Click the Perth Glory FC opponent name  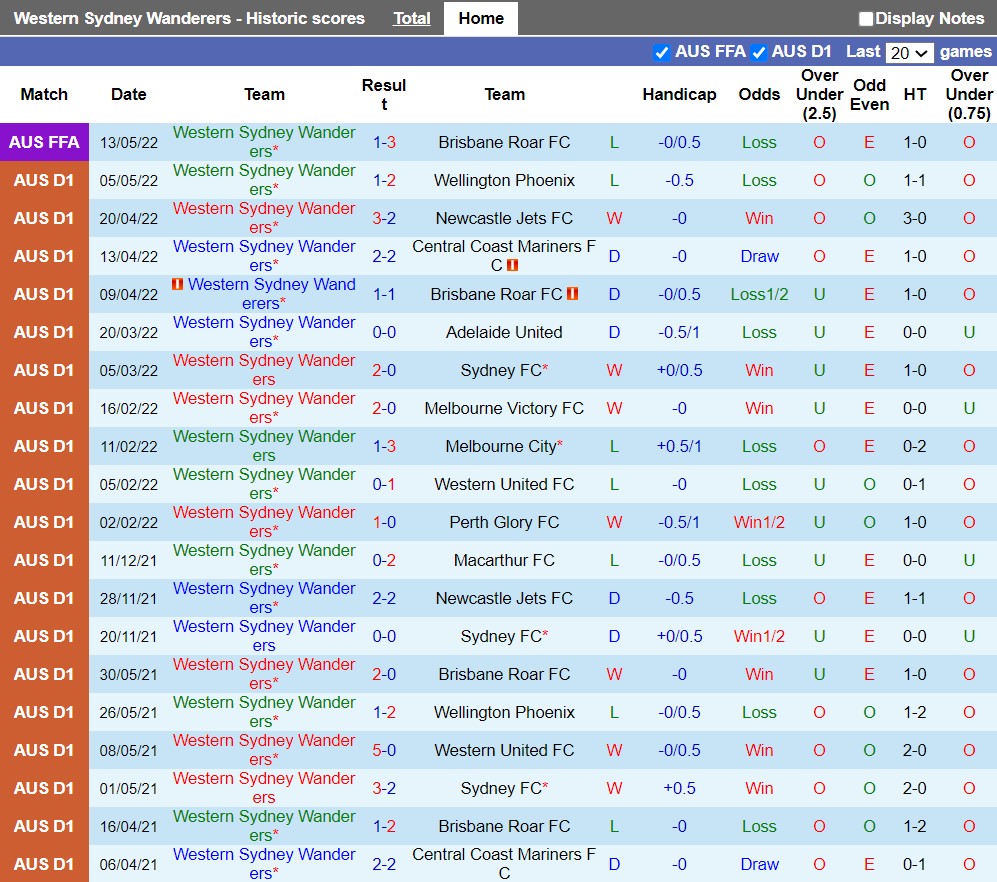tap(504, 522)
